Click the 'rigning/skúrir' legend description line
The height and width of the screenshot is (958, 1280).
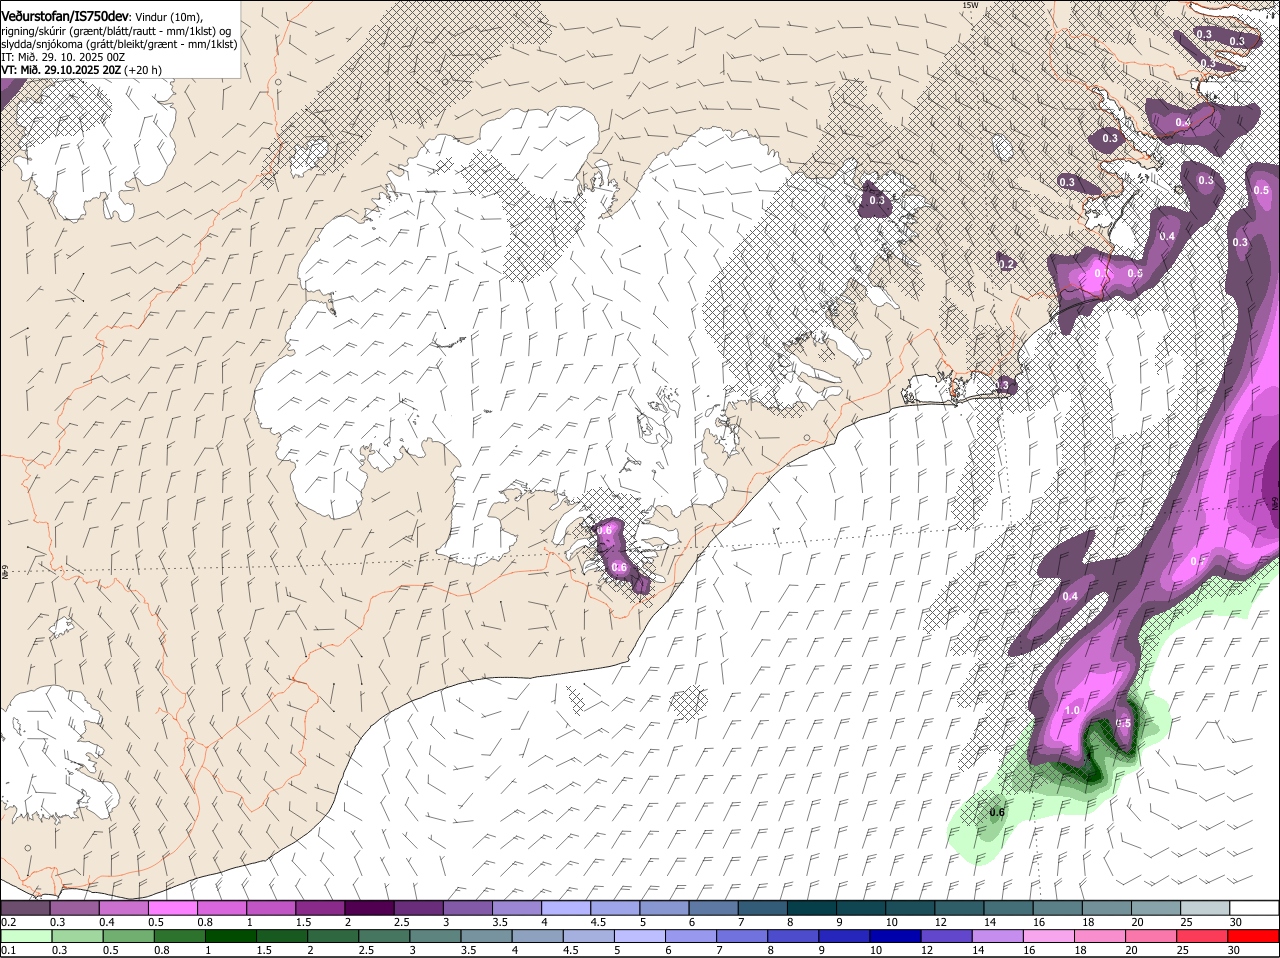(x=116, y=31)
